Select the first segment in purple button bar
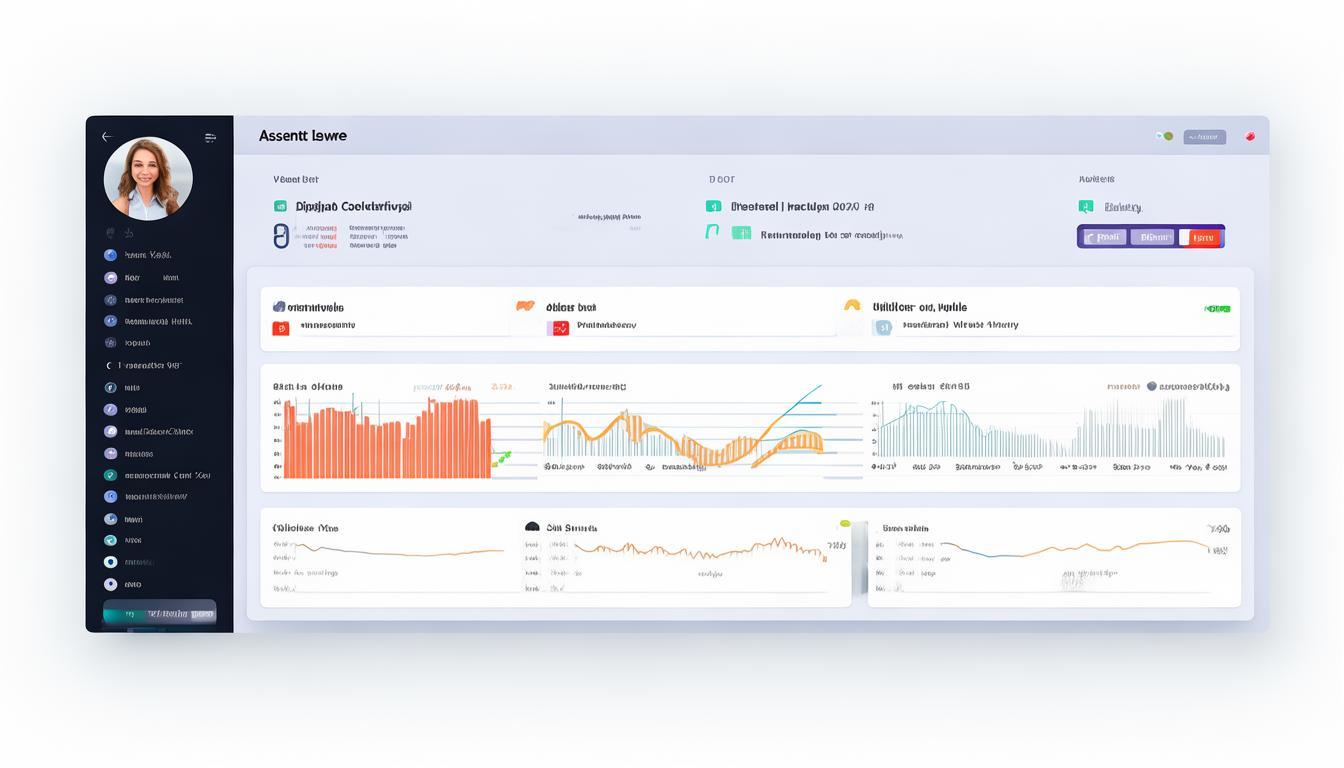The image size is (1344, 768). click(x=1104, y=238)
